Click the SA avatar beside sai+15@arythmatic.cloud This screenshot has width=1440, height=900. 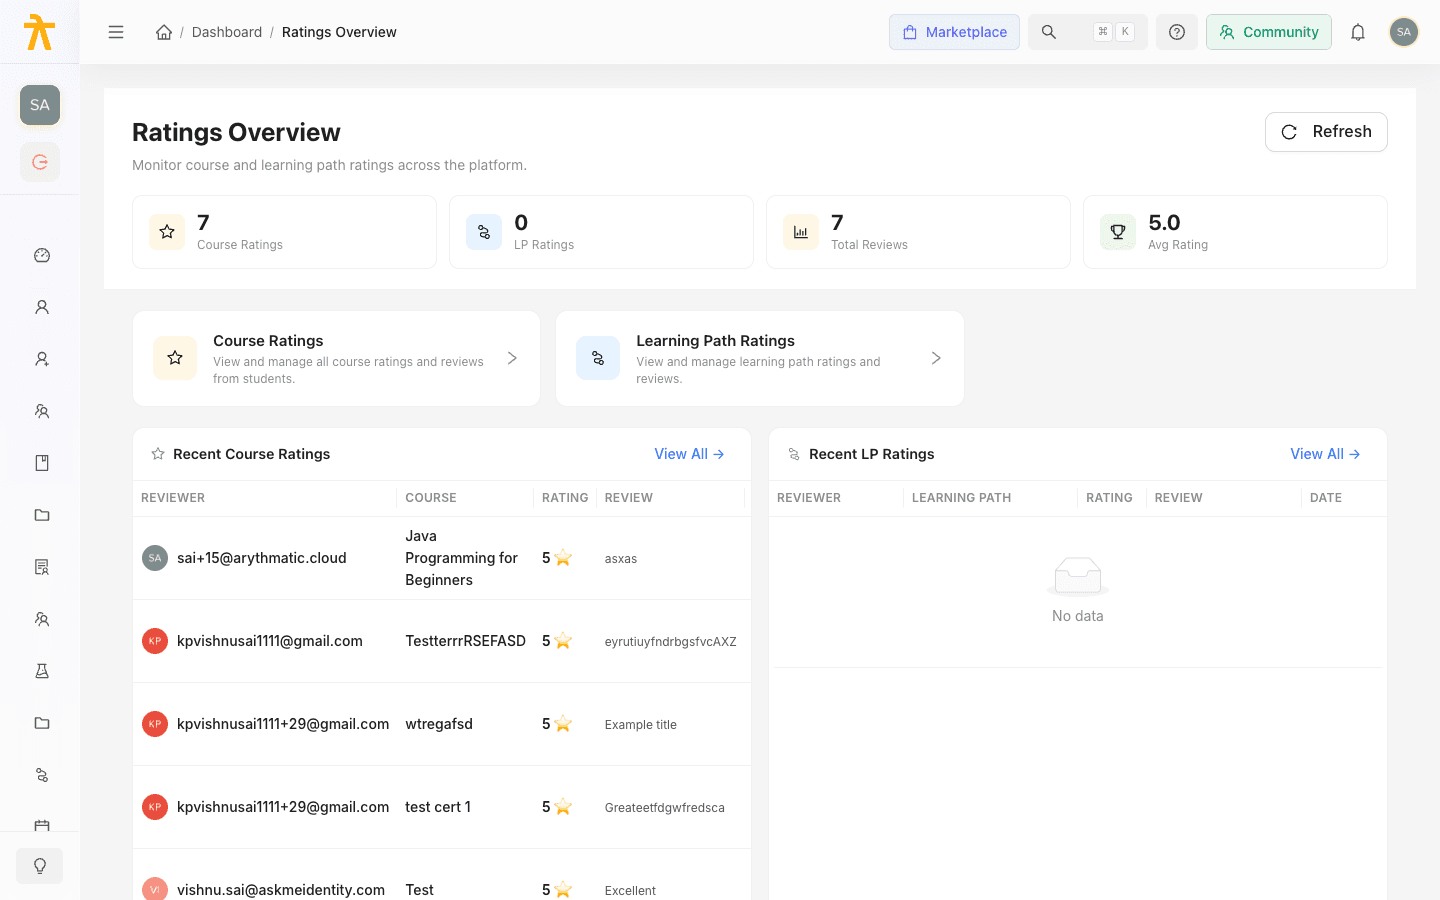pyautogui.click(x=155, y=558)
